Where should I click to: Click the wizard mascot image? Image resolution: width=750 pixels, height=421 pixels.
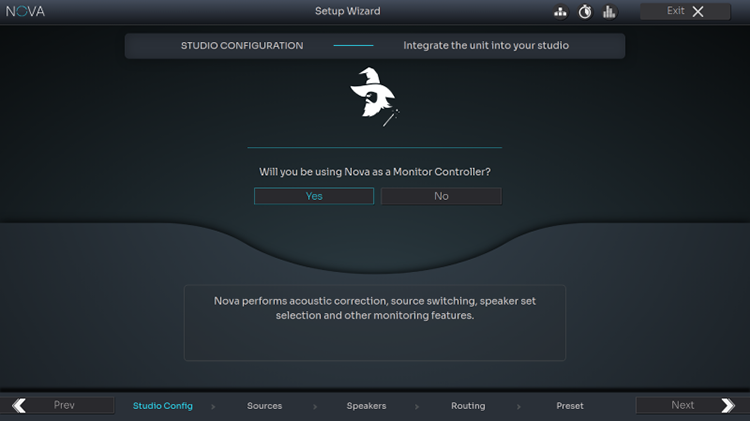pos(375,97)
